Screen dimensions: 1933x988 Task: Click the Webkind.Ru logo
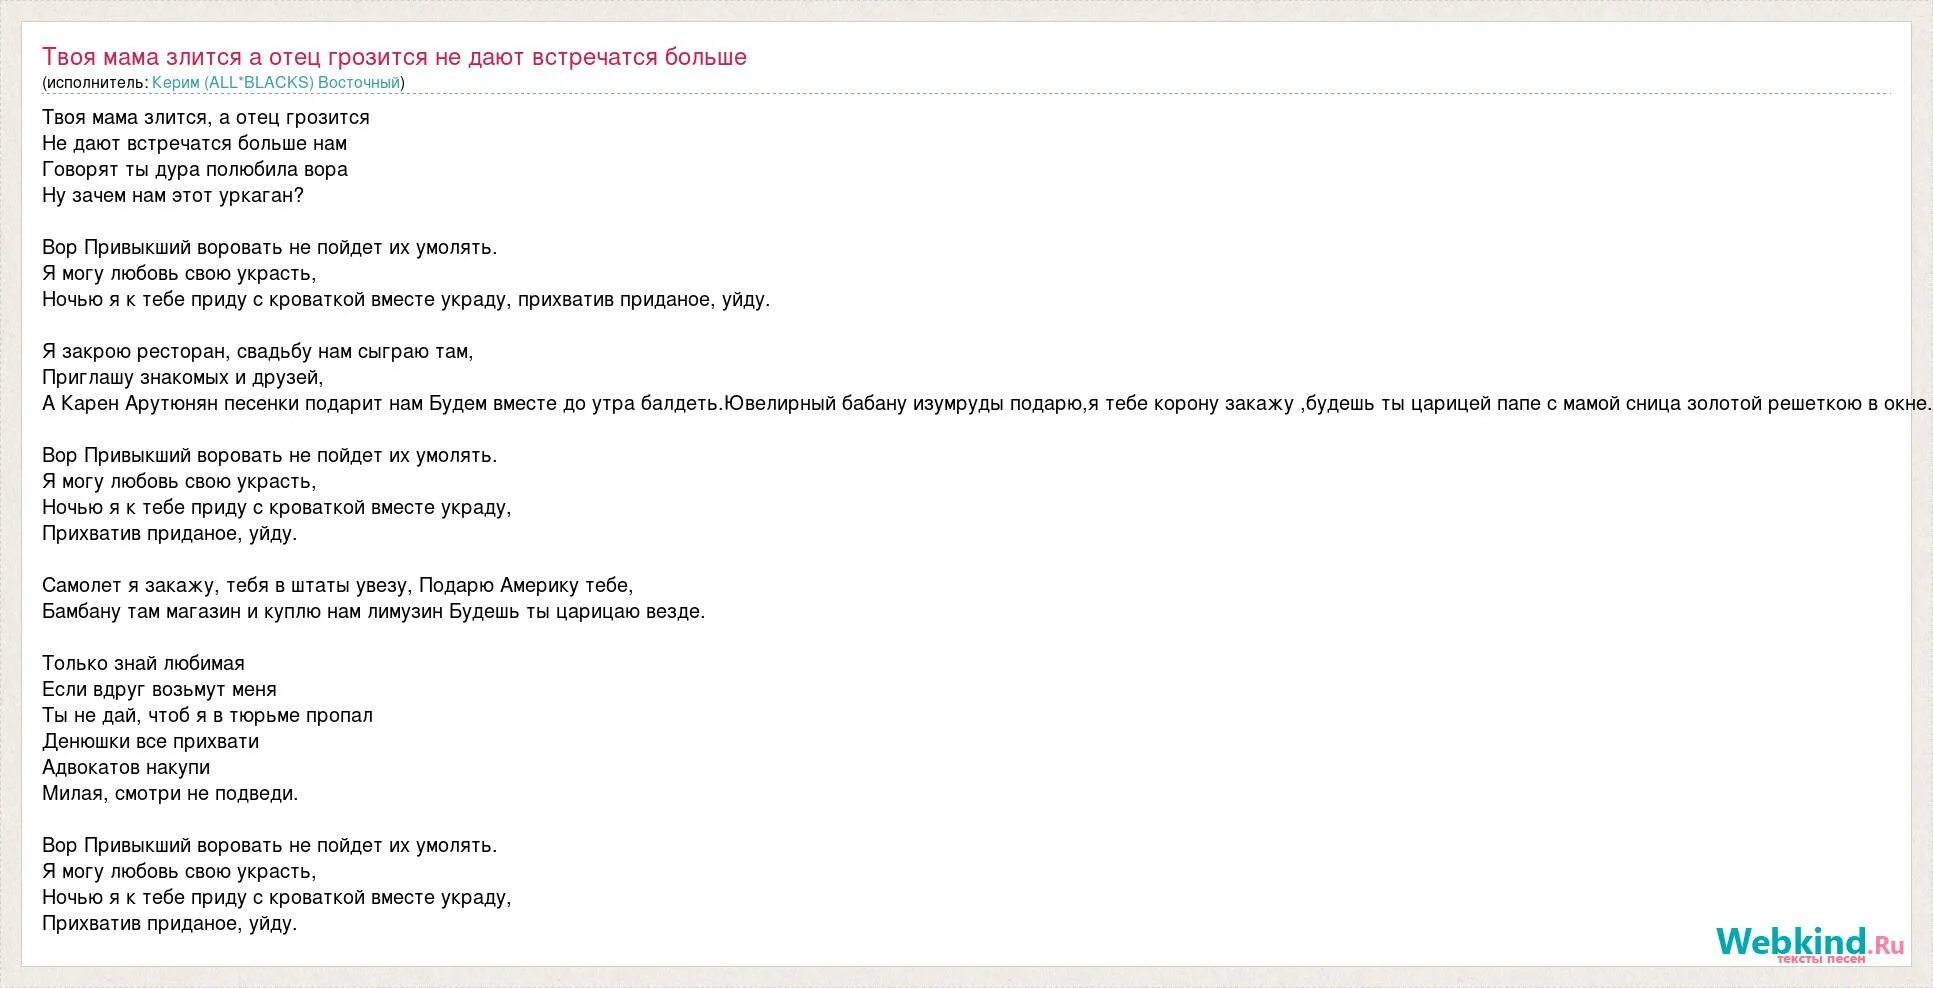click(x=1810, y=943)
